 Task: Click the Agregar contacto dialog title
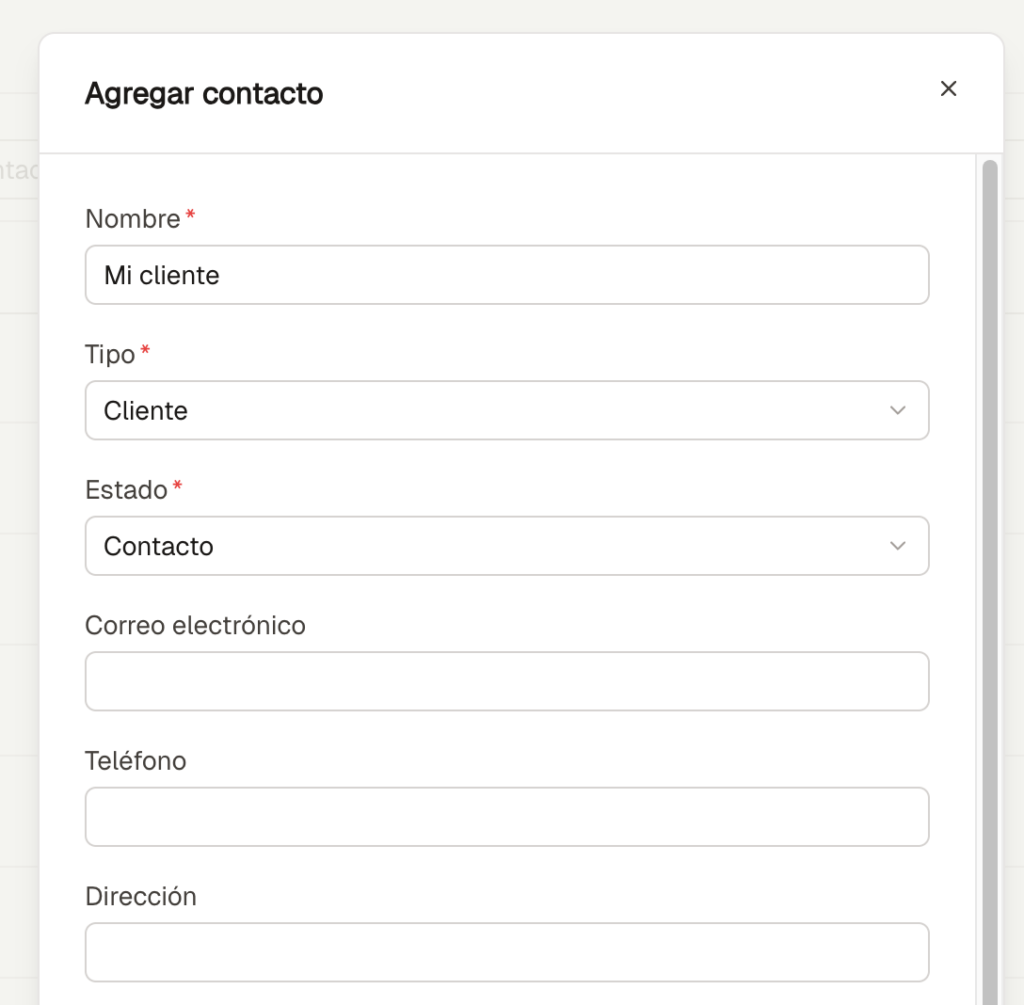[204, 94]
